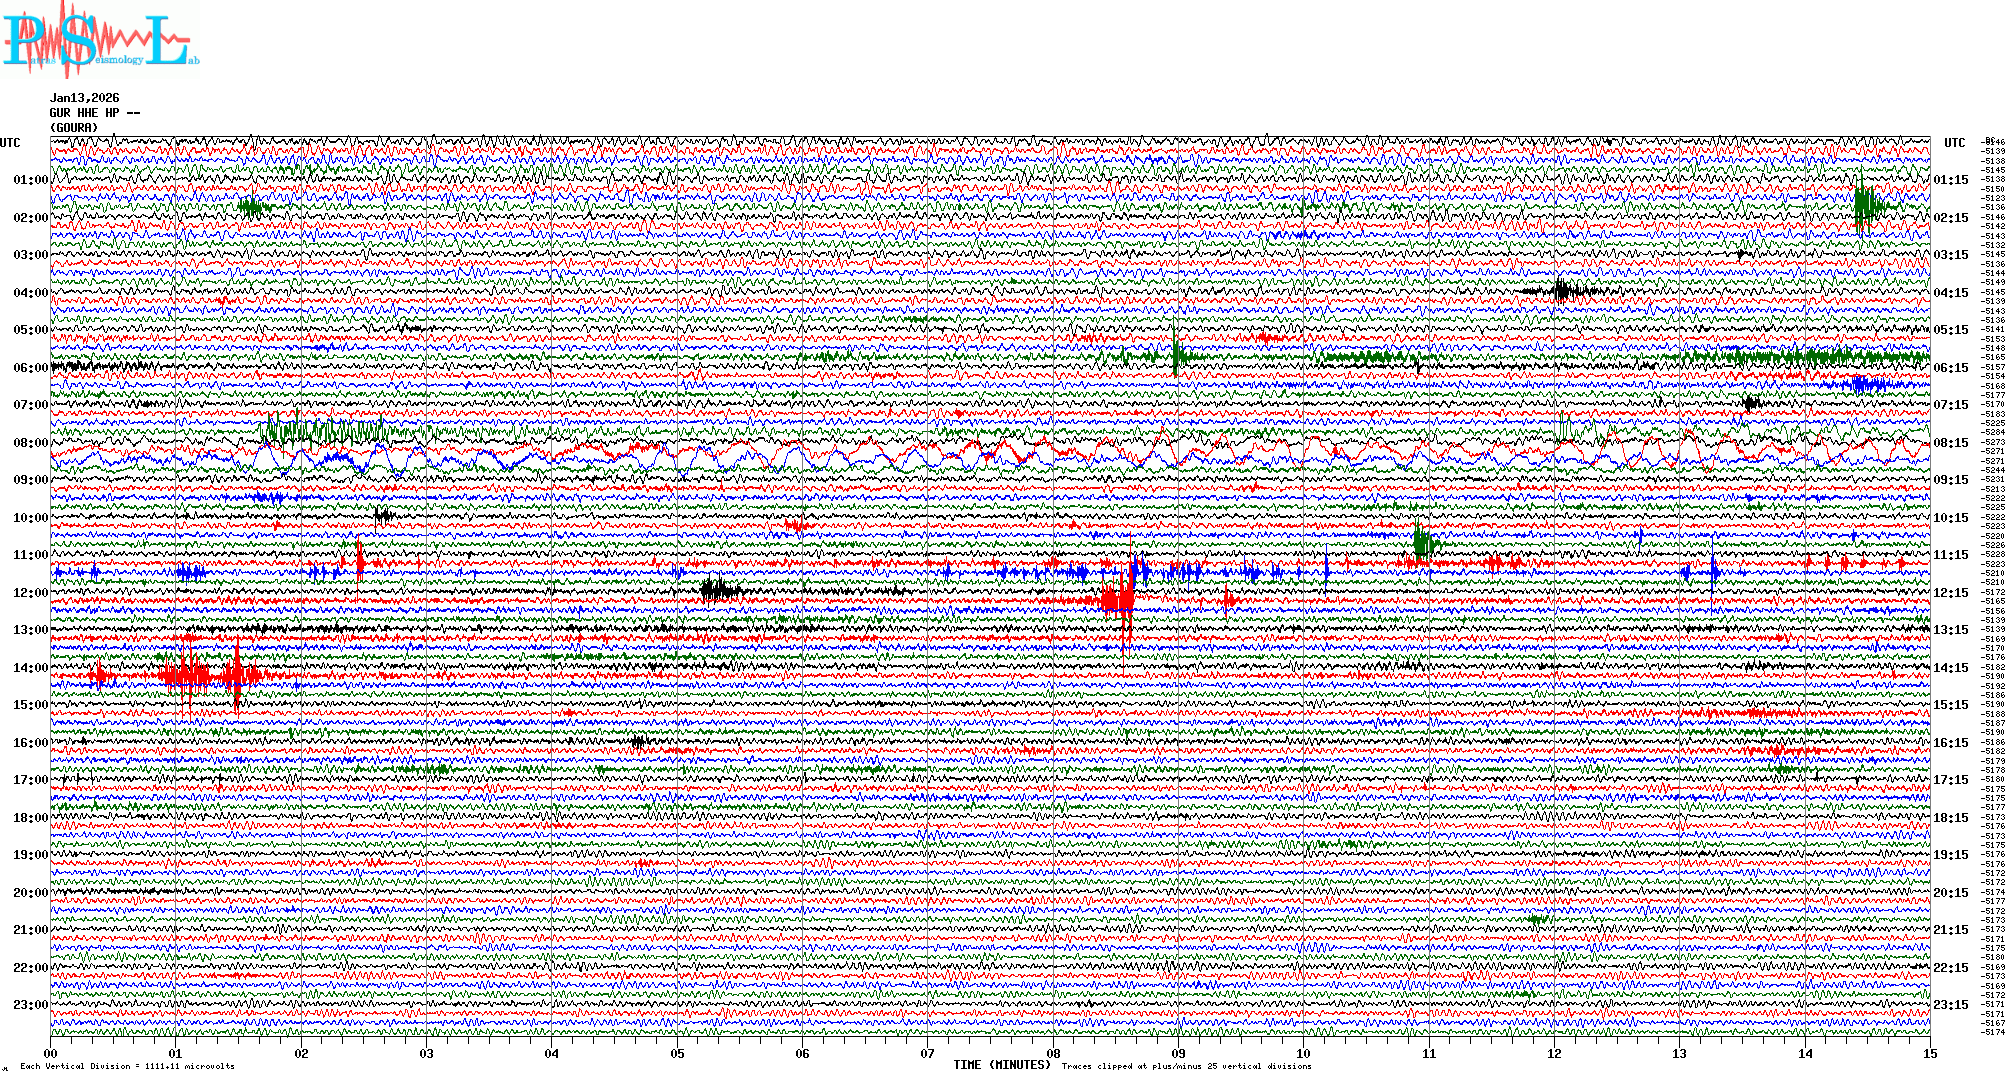Click the left UTC axis header
The width and height of the screenshot is (2010, 1080).
[10, 143]
